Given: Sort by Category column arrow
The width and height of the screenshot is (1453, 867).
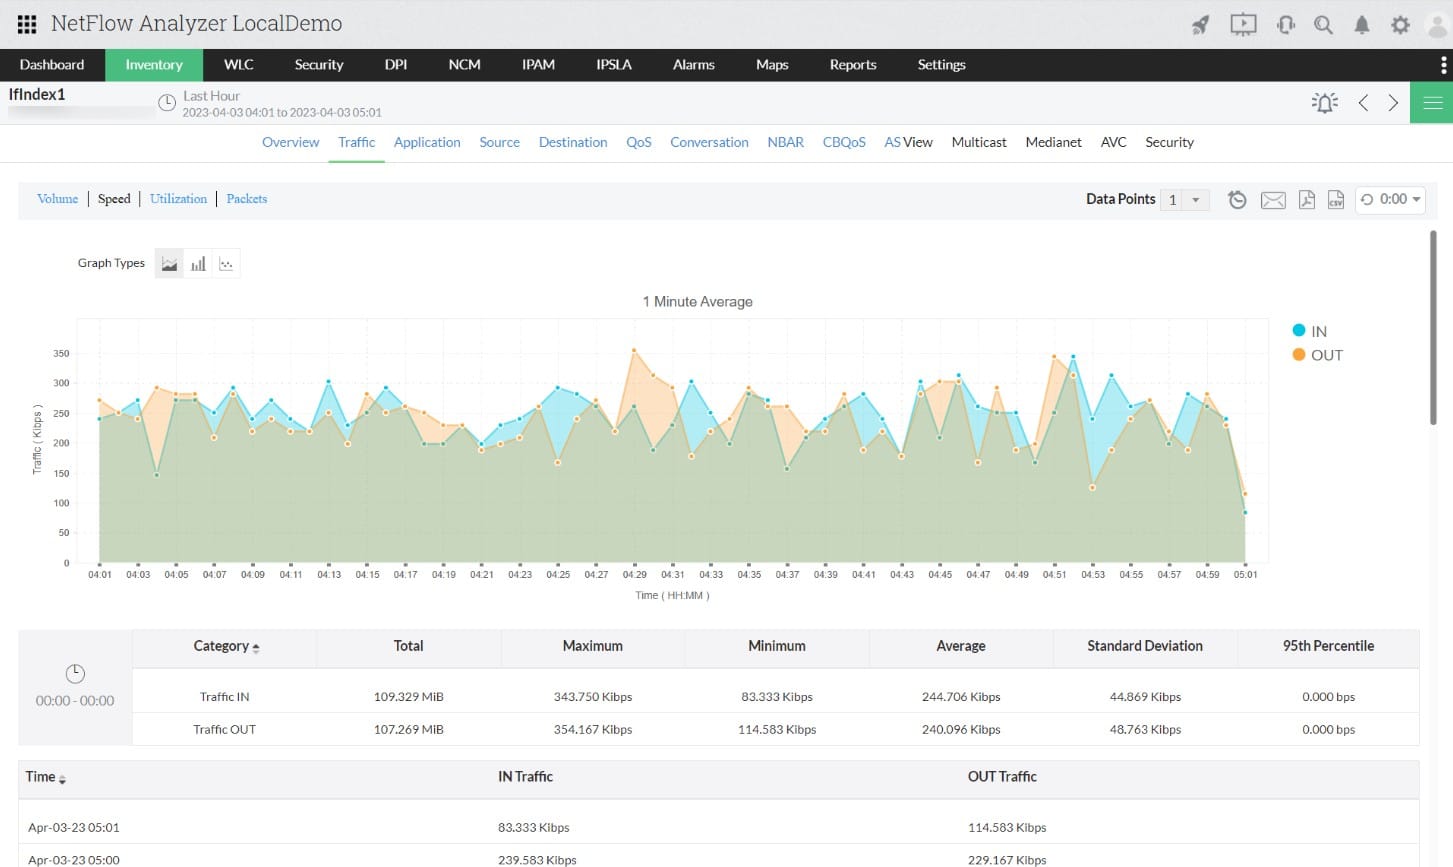Looking at the screenshot, I should [256, 648].
